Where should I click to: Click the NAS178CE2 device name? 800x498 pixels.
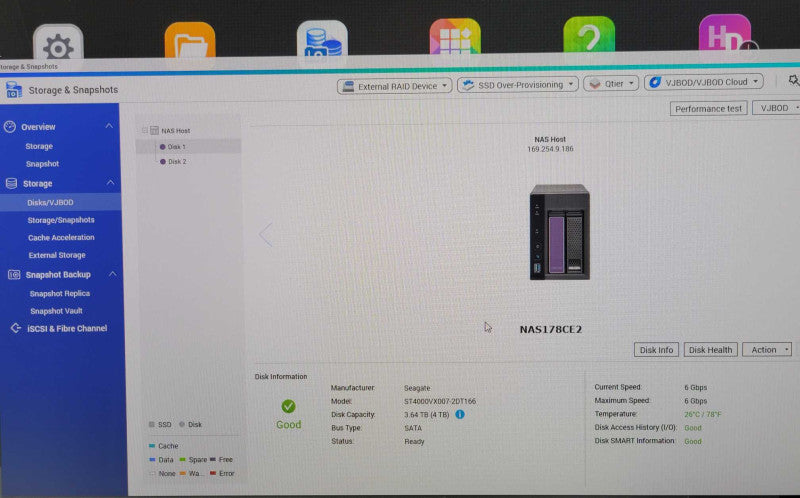point(551,329)
